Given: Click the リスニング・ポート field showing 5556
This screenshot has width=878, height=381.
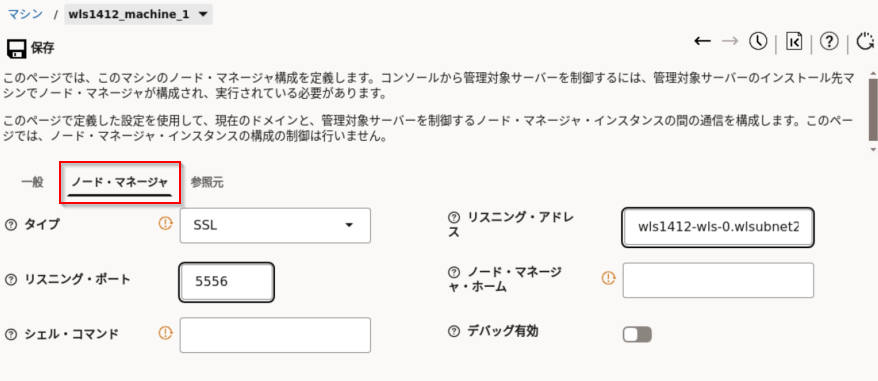Looking at the screenshot, I should coord(227,282).
